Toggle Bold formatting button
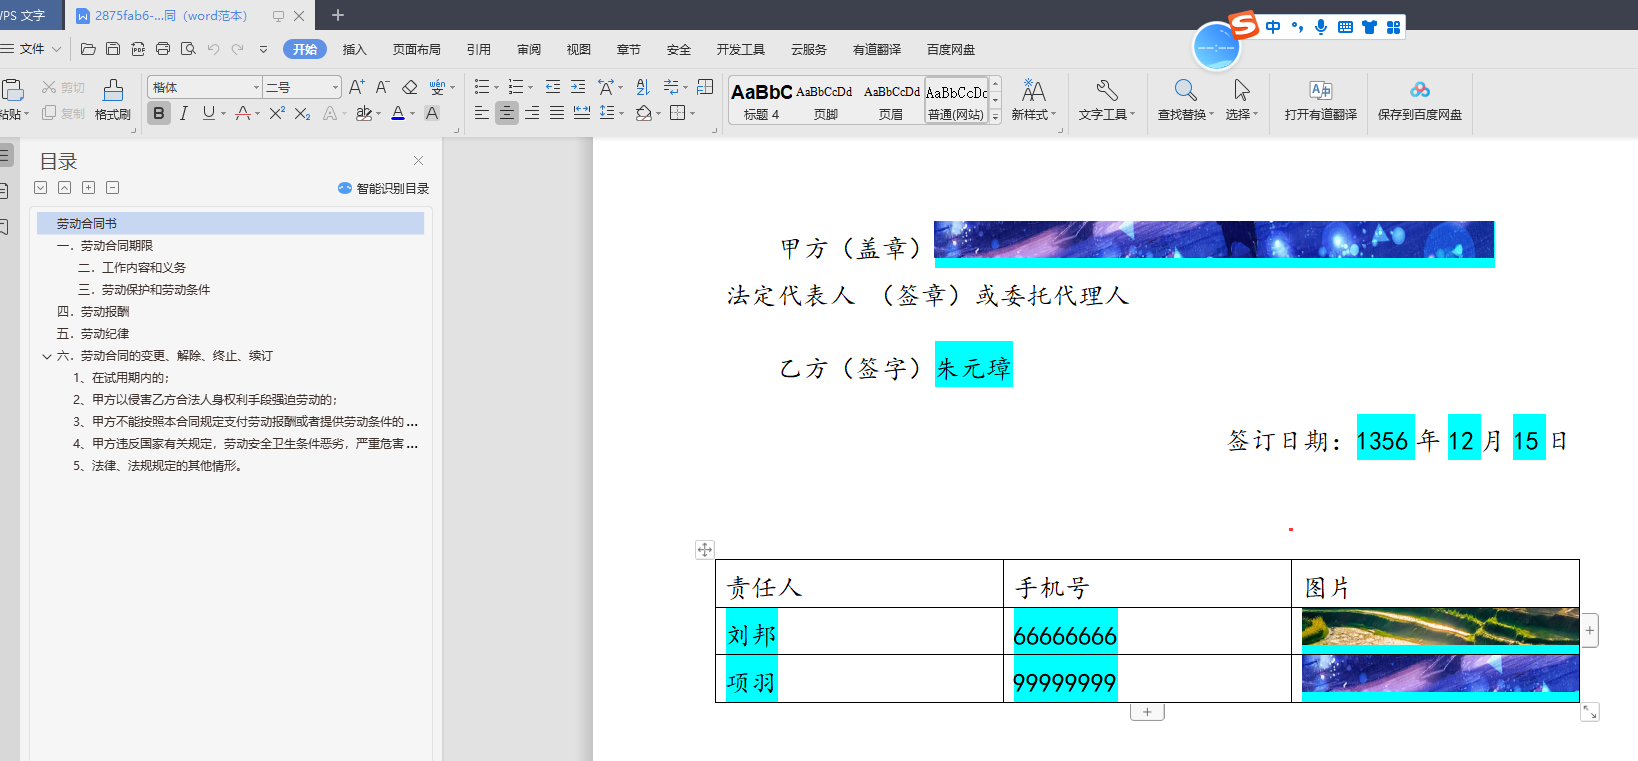Image resolution: width=1638 pixels, height=761 pixels. coord(158,114)
